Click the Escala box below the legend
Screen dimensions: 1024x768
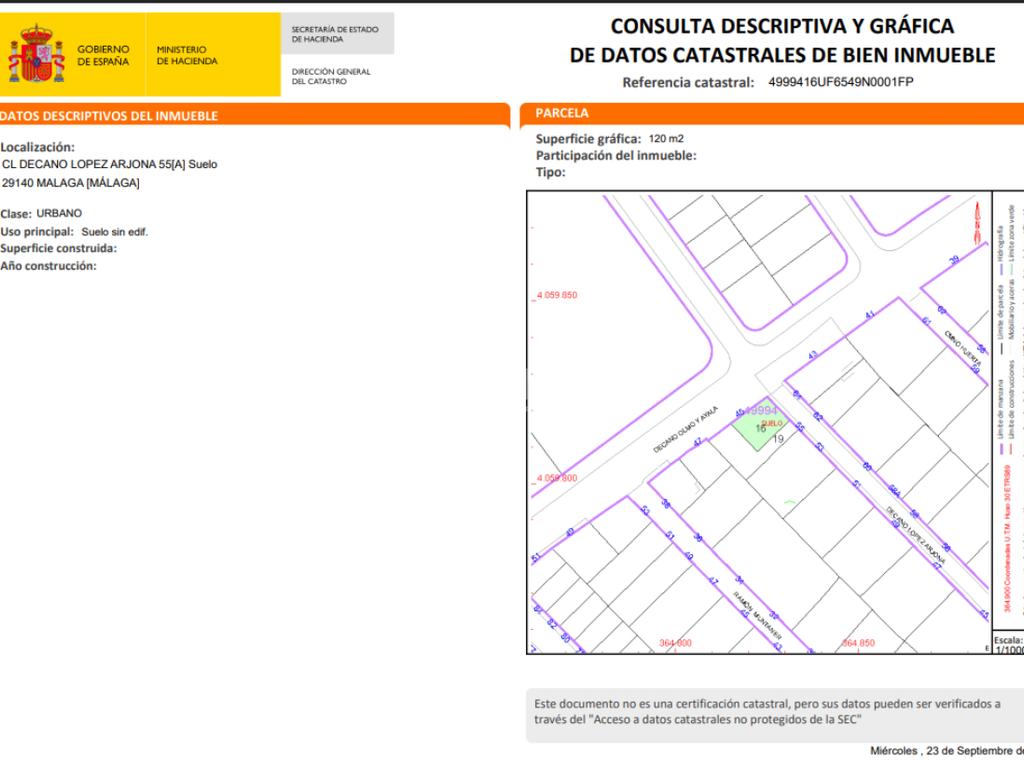[x=1008, y=644]
